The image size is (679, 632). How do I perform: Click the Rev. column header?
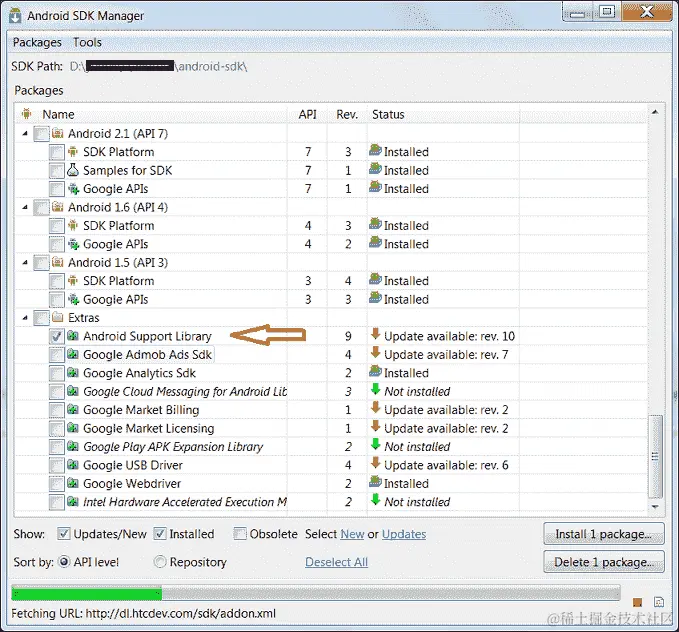click(347, 114)
